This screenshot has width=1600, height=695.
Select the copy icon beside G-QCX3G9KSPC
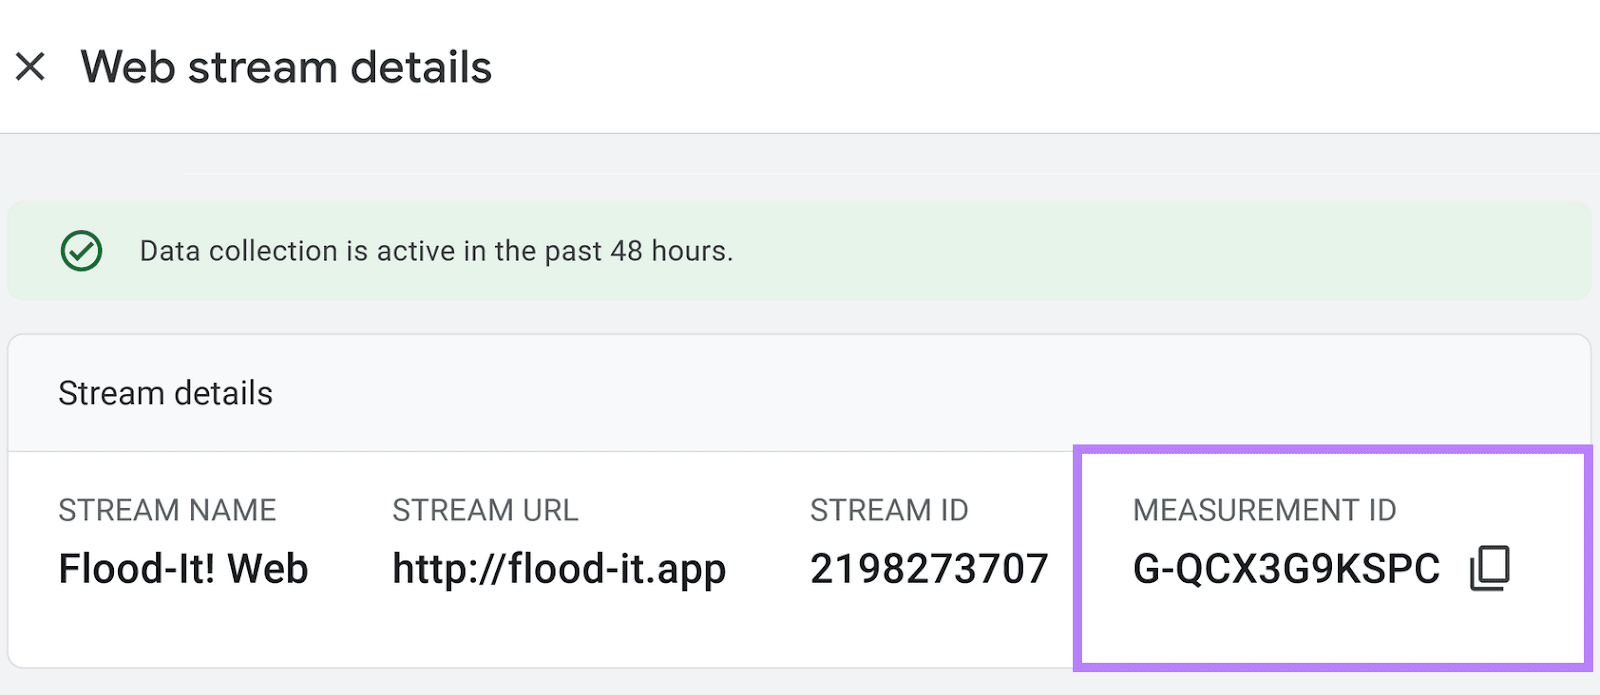pyautogui.click(x=1489, y=568)
